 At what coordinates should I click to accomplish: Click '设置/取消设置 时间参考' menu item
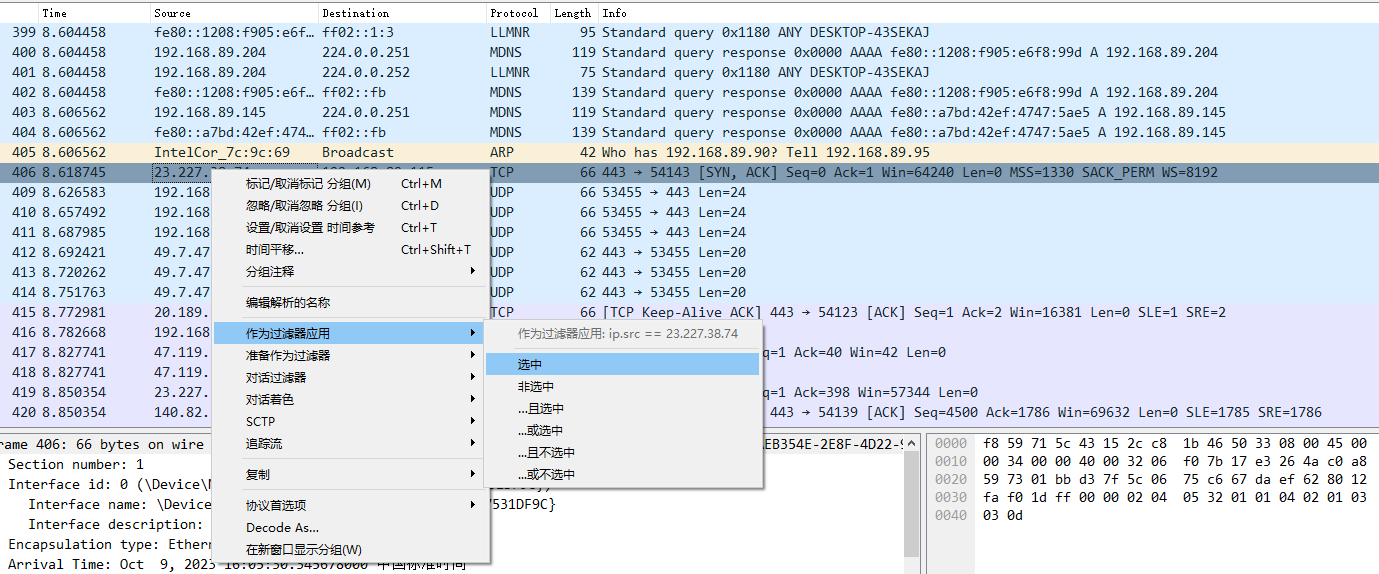(310, 228)
